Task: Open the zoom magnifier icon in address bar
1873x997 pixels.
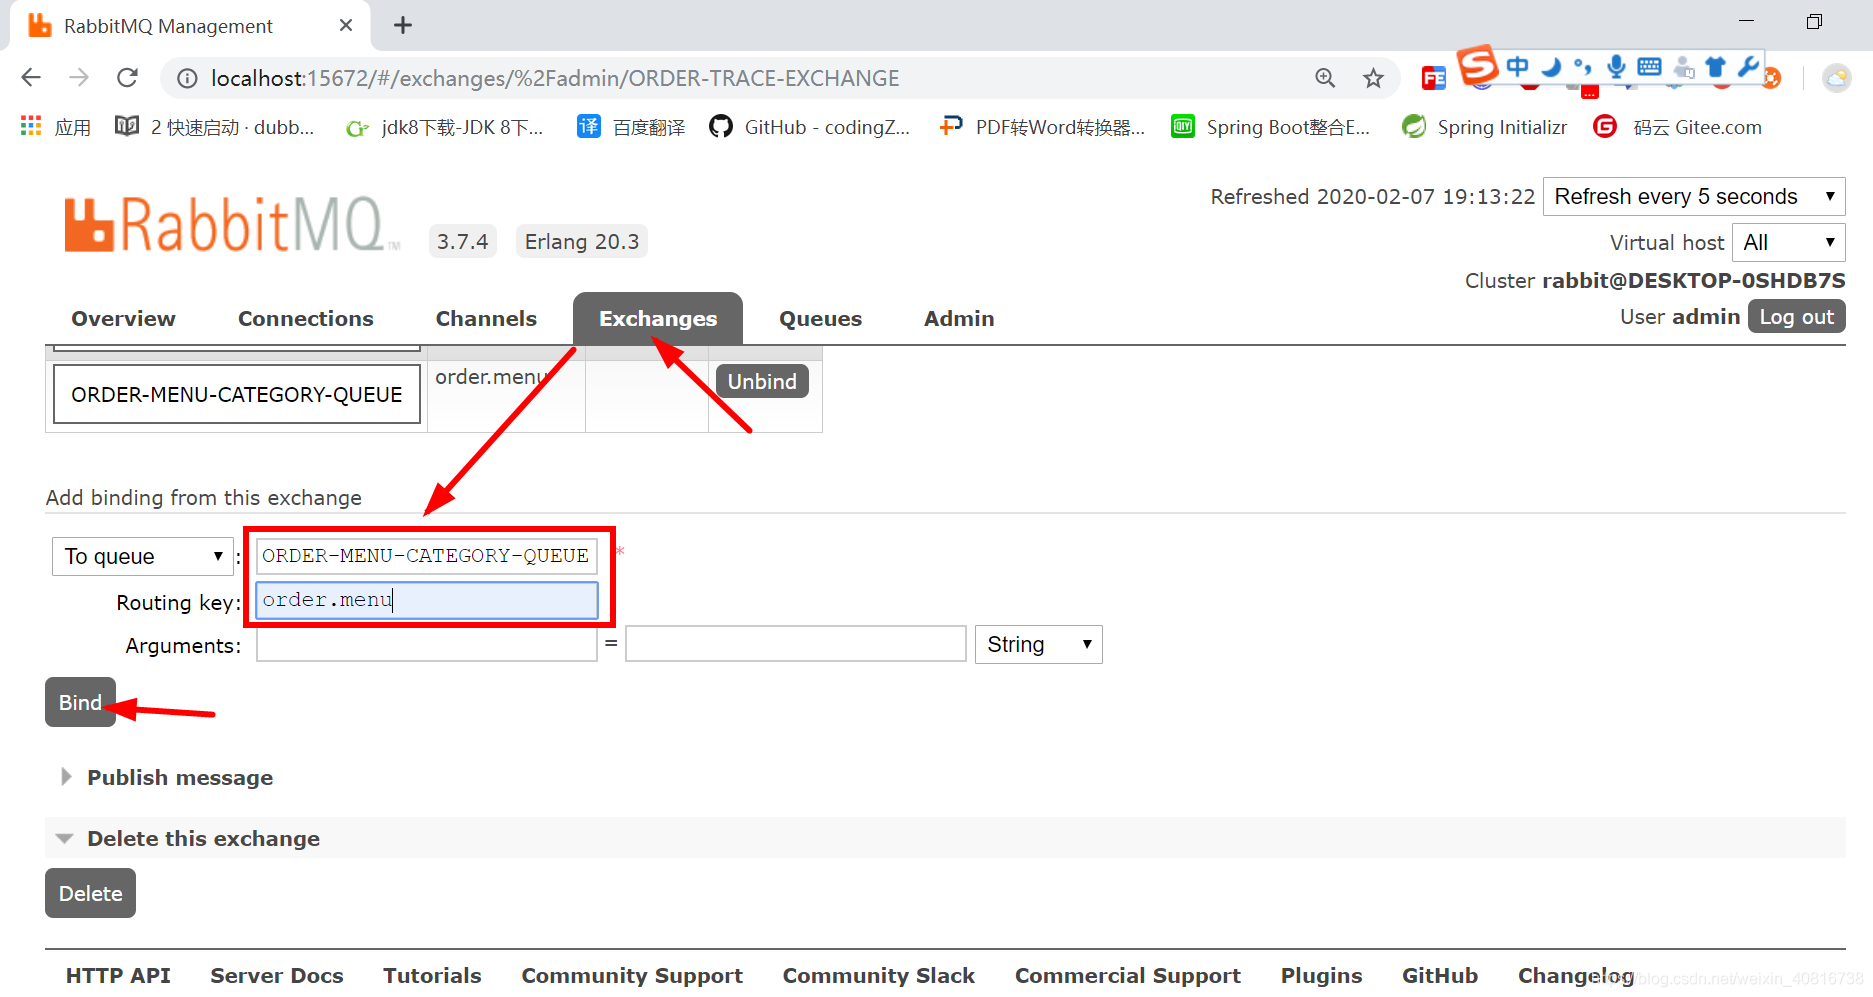Action: pyautogui.click(x=1325, y=78)
